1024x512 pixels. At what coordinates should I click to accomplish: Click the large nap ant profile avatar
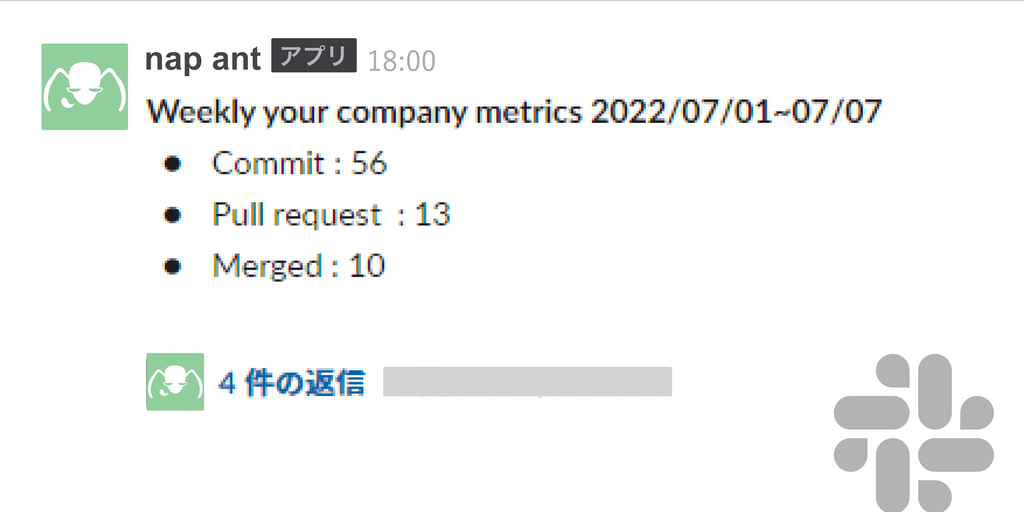coord(85,86)
